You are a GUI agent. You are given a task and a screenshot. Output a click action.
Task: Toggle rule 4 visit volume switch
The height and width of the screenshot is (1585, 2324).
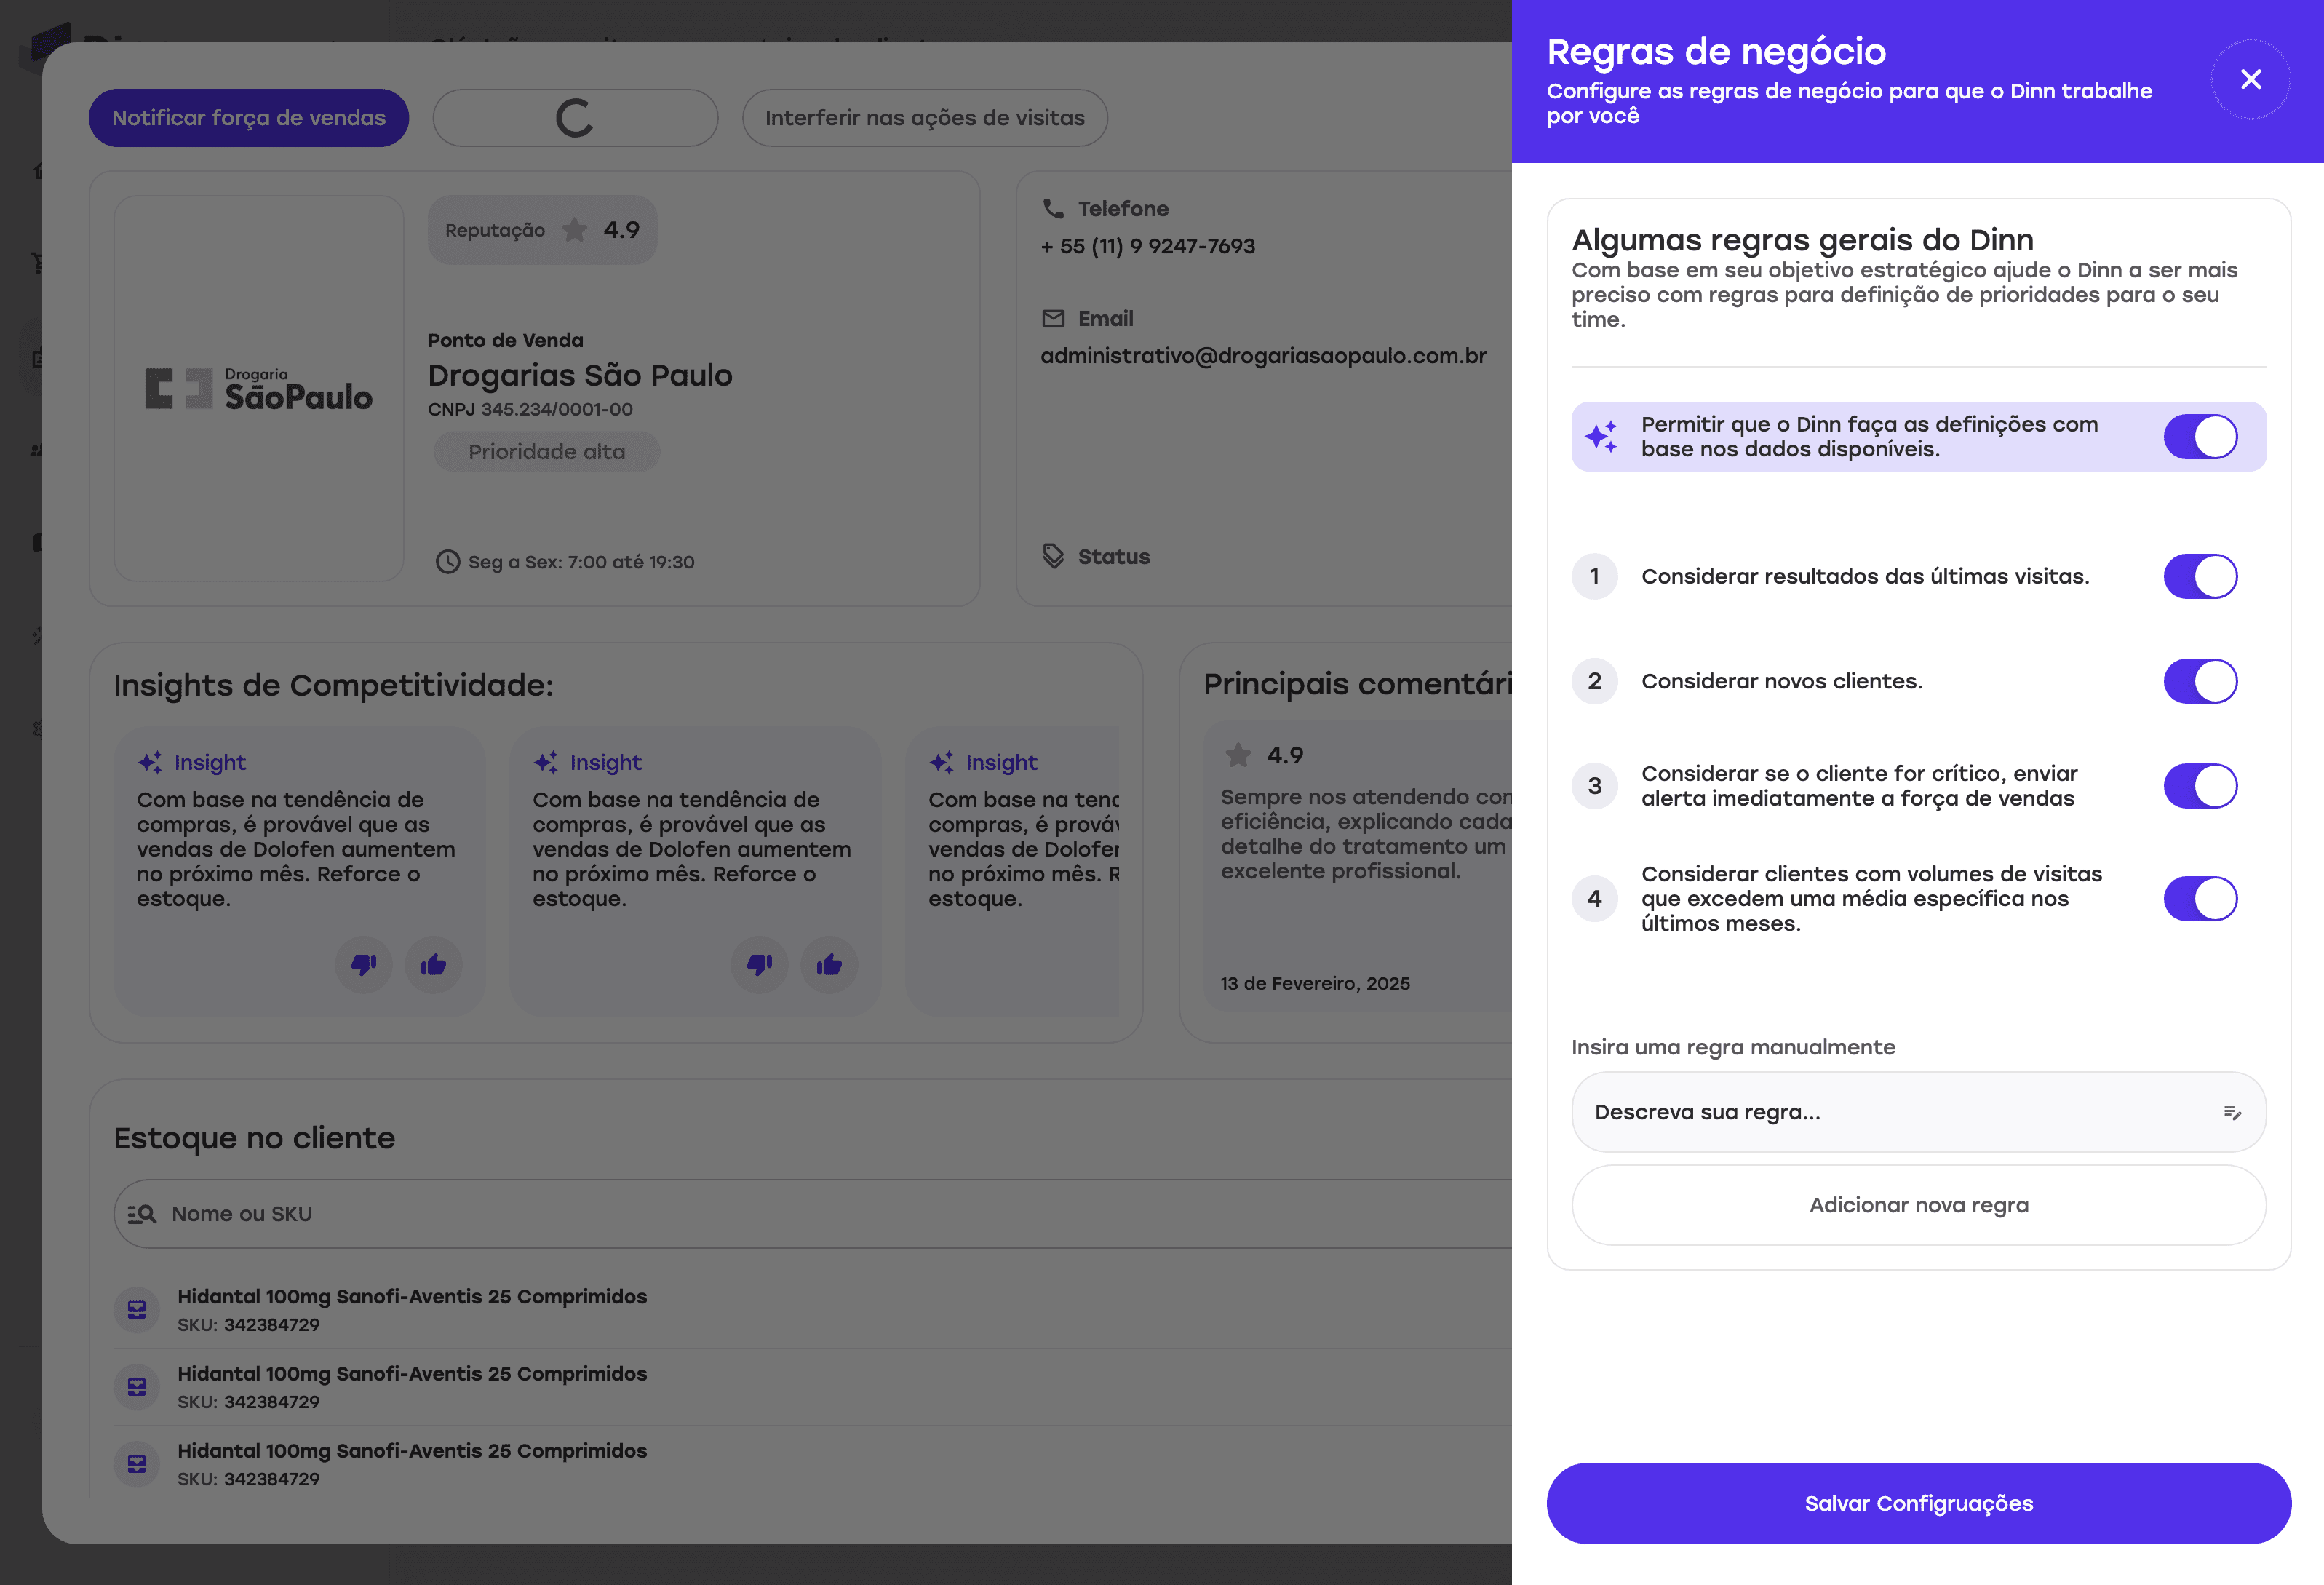point(2200,898)
